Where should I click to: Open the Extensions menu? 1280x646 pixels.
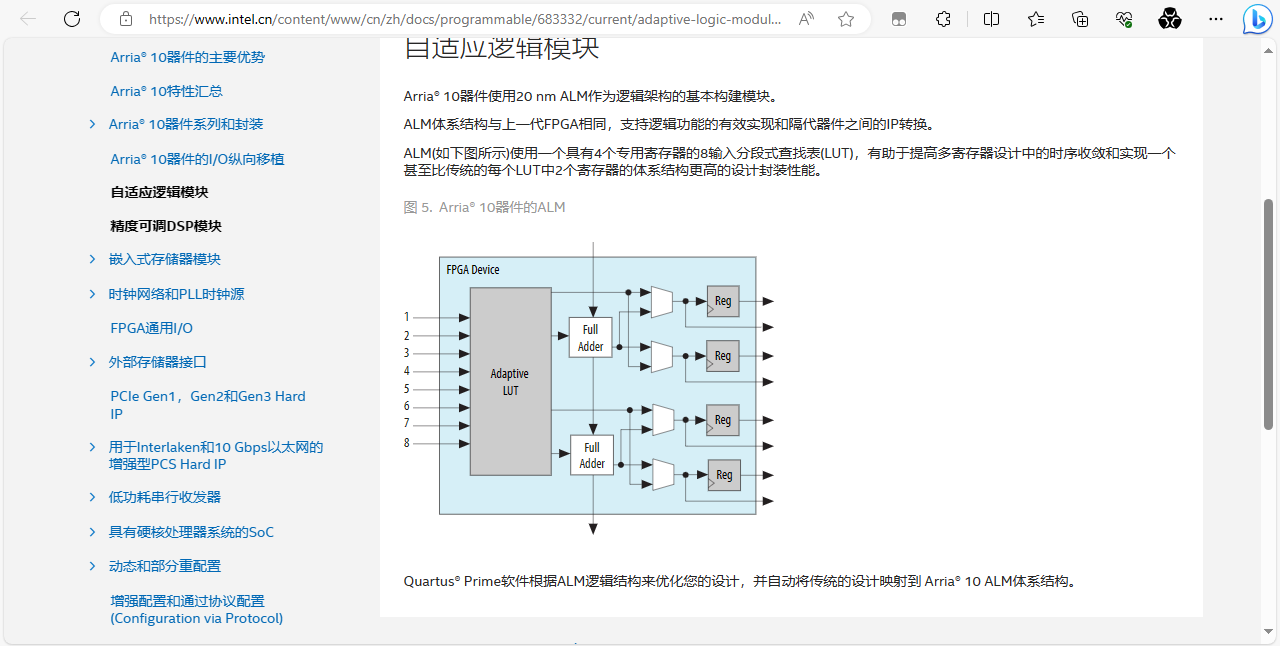943,18
